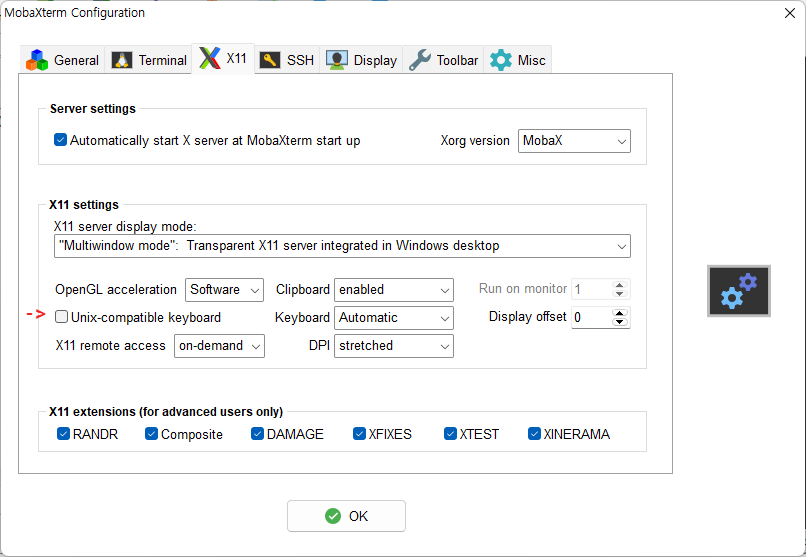The image size is (806, 557).
Task: Click the OK button
Action: (x=346, y=516)
